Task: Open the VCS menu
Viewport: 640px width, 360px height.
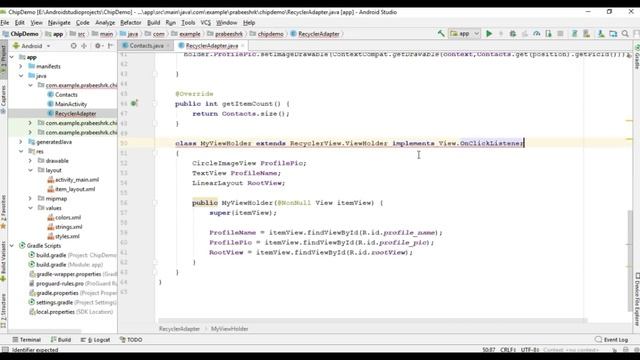Action: [206, 23]
